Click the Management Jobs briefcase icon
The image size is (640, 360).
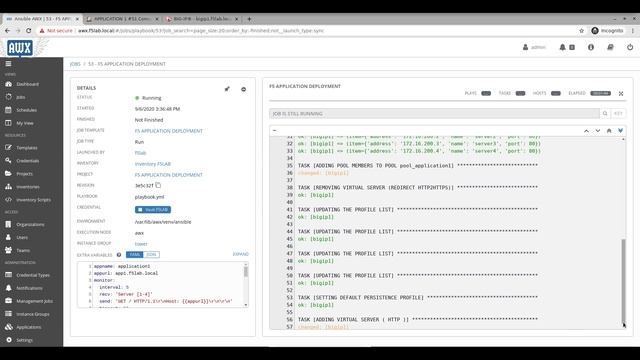[x=9, y=301]
